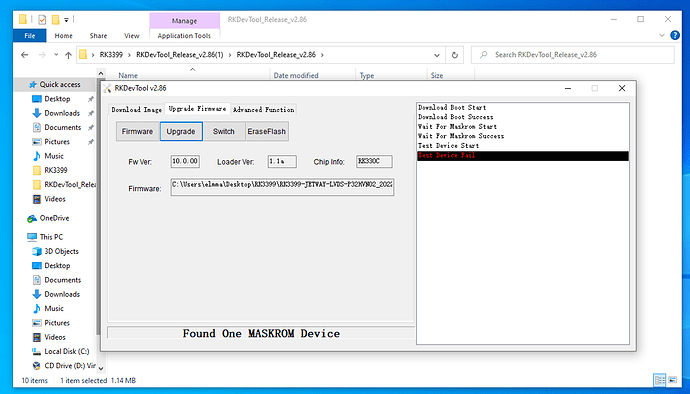This screenshot has width=690, height=394.
Task: Open pinned Desktop under Quick access
Action: click(57, 99)
